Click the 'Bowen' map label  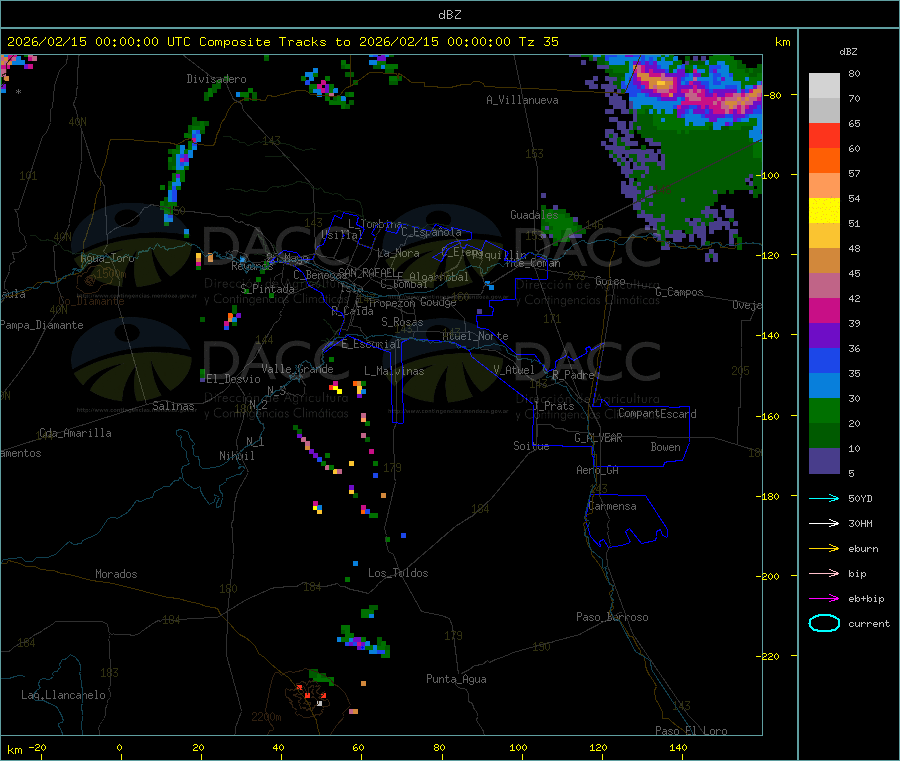[x=665, y=447]
